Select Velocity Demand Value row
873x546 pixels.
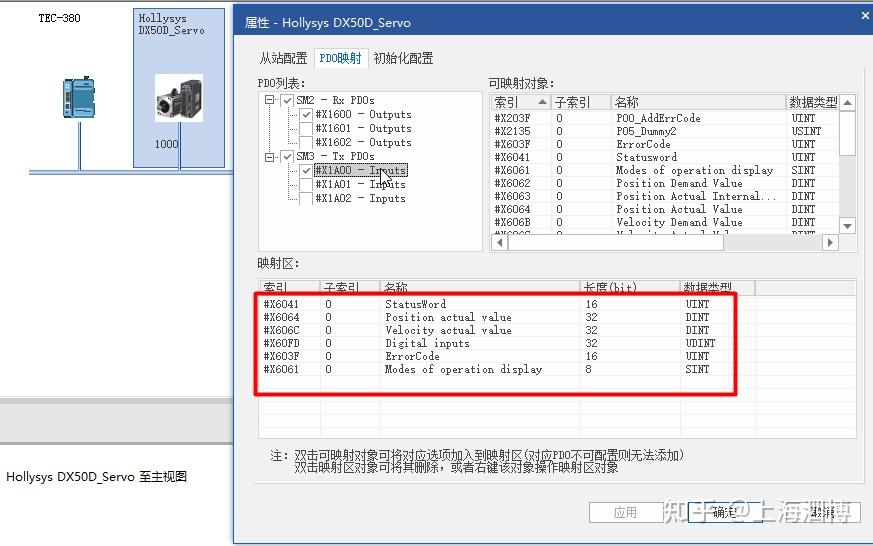(666, 222)
